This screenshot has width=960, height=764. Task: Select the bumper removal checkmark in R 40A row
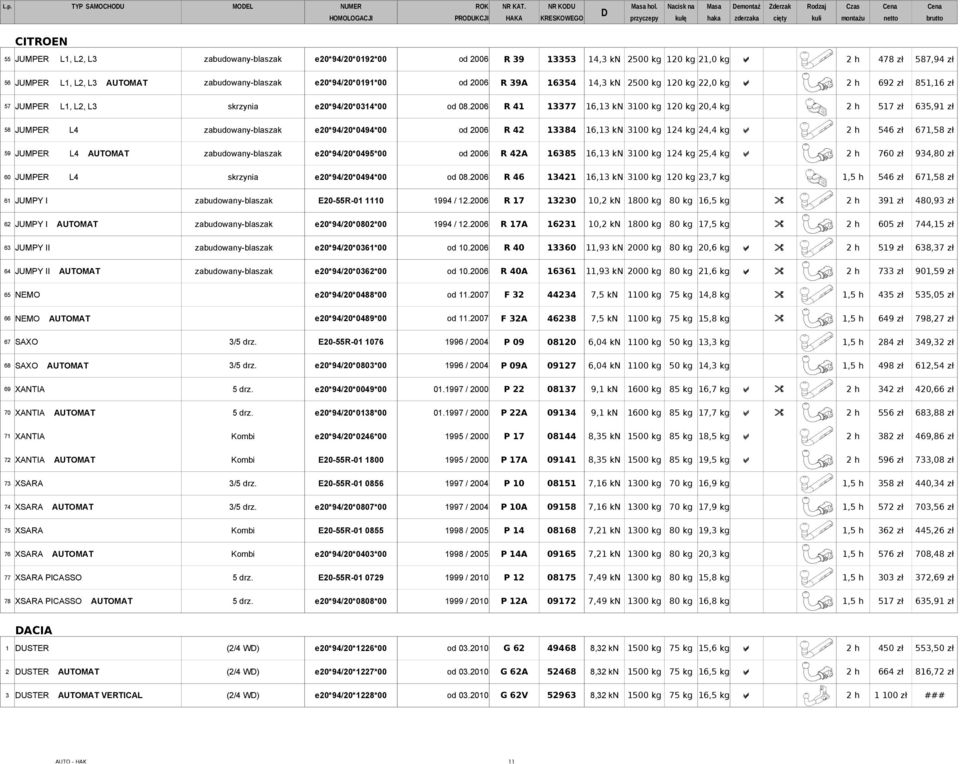tap(746, 272)
